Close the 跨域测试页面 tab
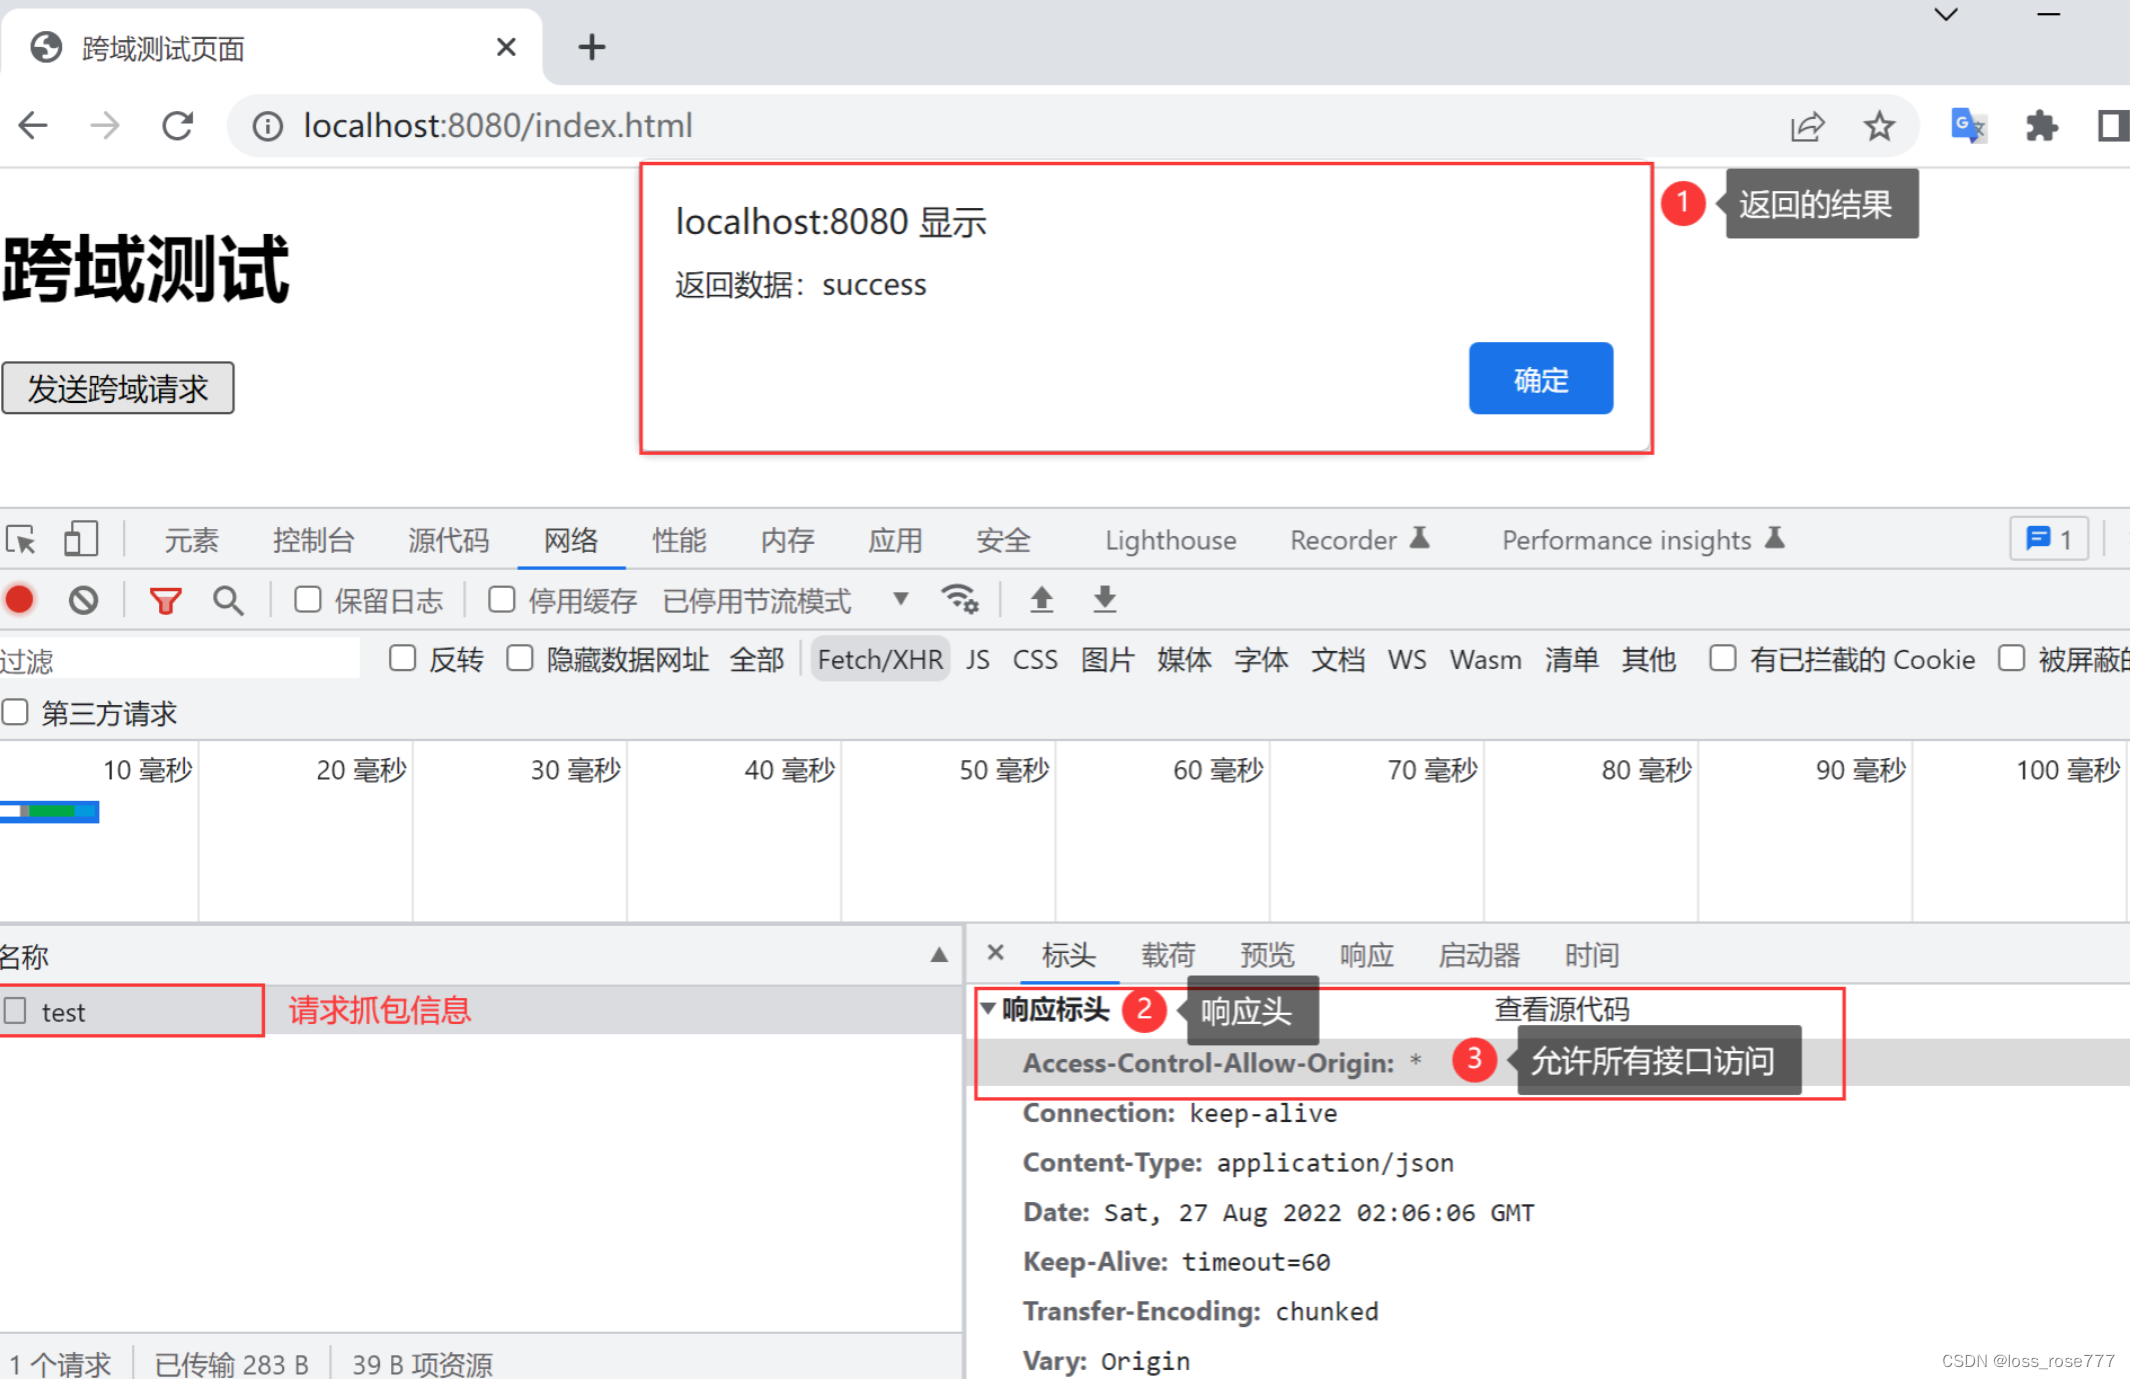 [506, 47]
